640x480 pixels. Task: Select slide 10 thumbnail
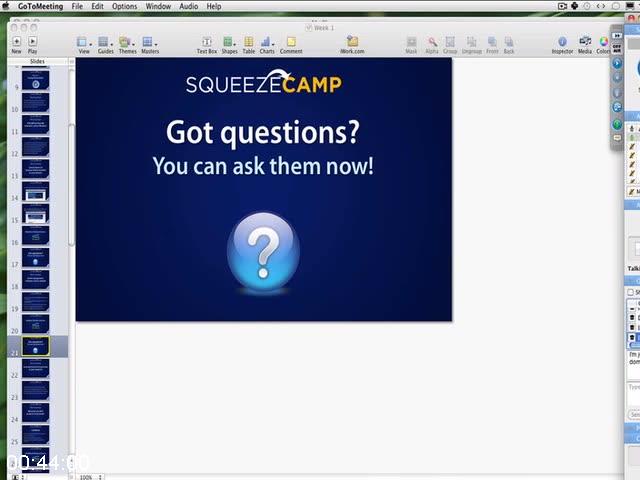(36, 102)
